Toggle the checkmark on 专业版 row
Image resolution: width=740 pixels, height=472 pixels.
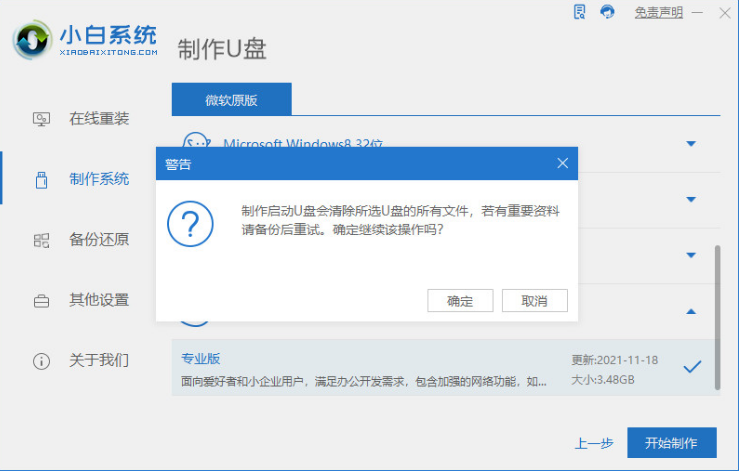tap(692, 366)
